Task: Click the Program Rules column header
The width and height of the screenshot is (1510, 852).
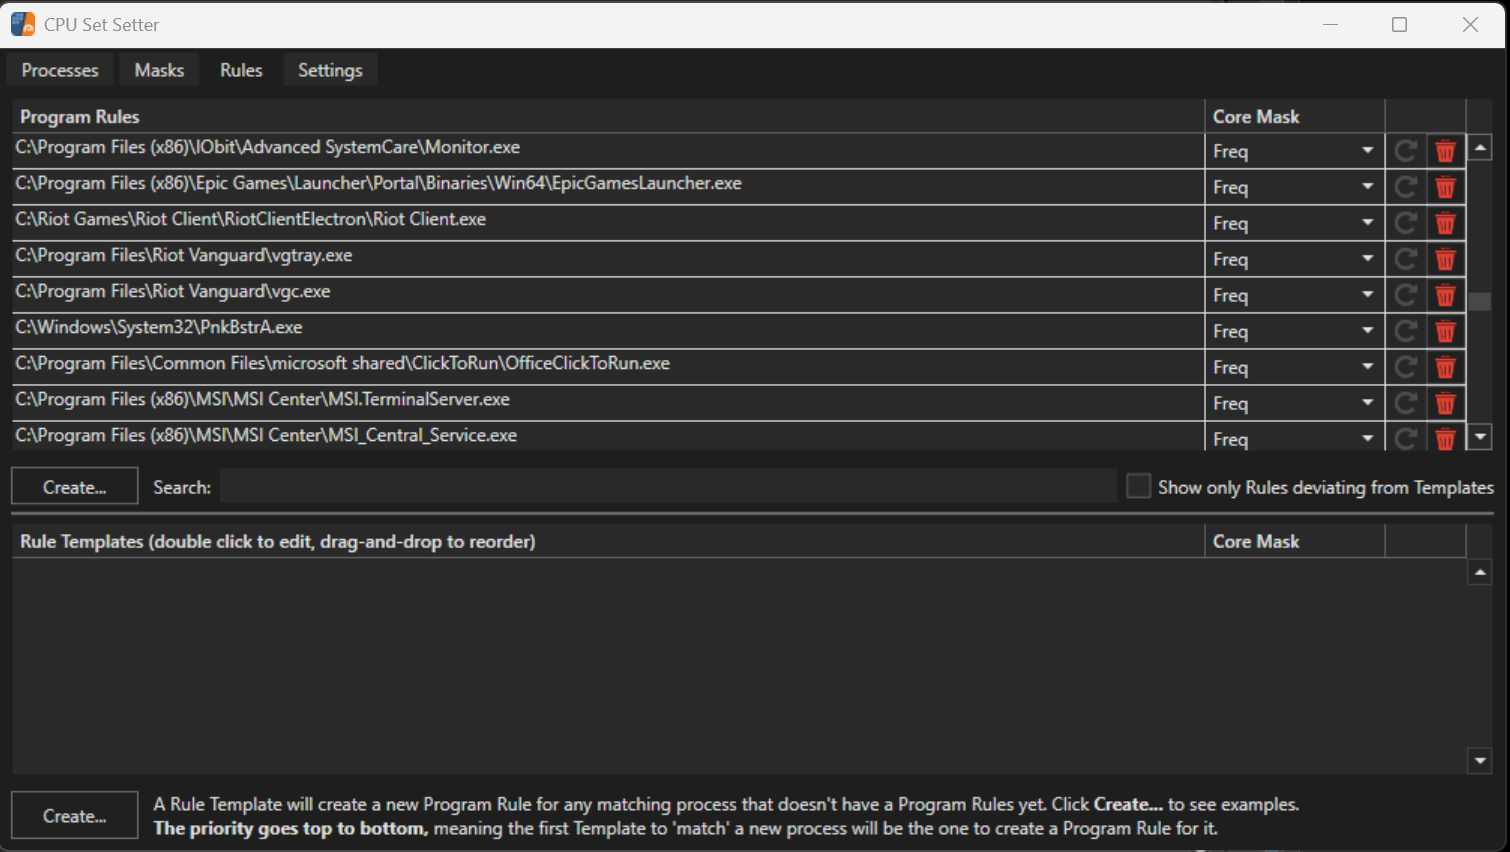Action: [x=608, y=116]
